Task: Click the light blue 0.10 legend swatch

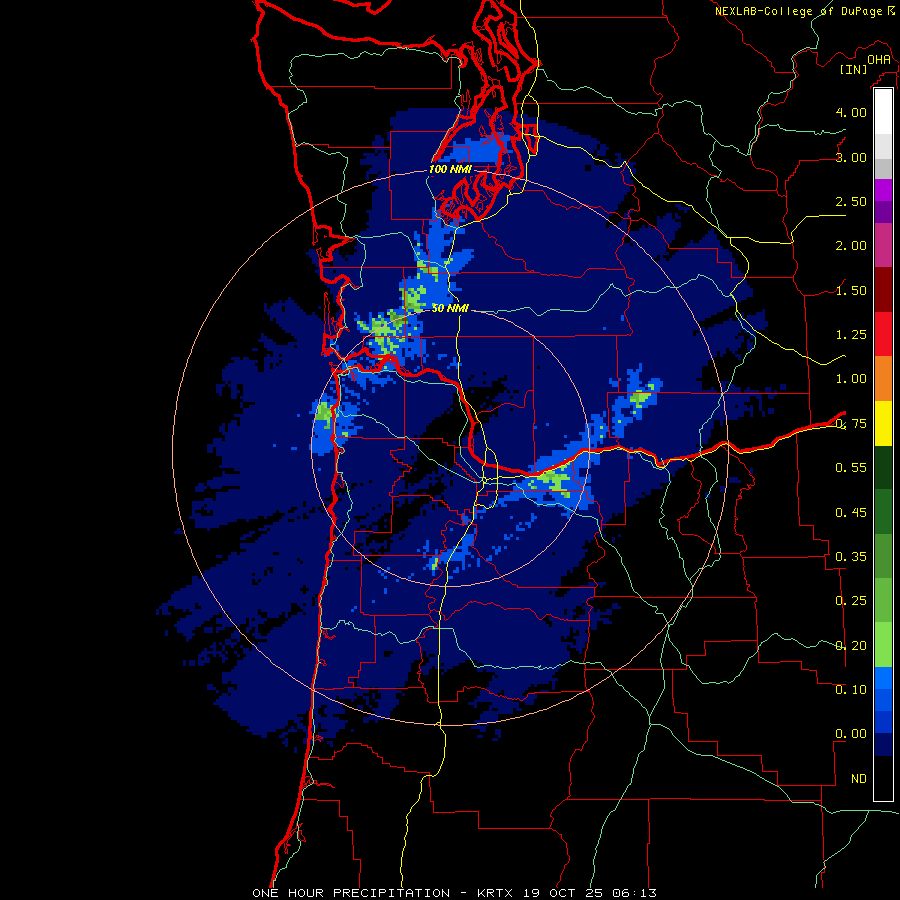Action: 883,678
